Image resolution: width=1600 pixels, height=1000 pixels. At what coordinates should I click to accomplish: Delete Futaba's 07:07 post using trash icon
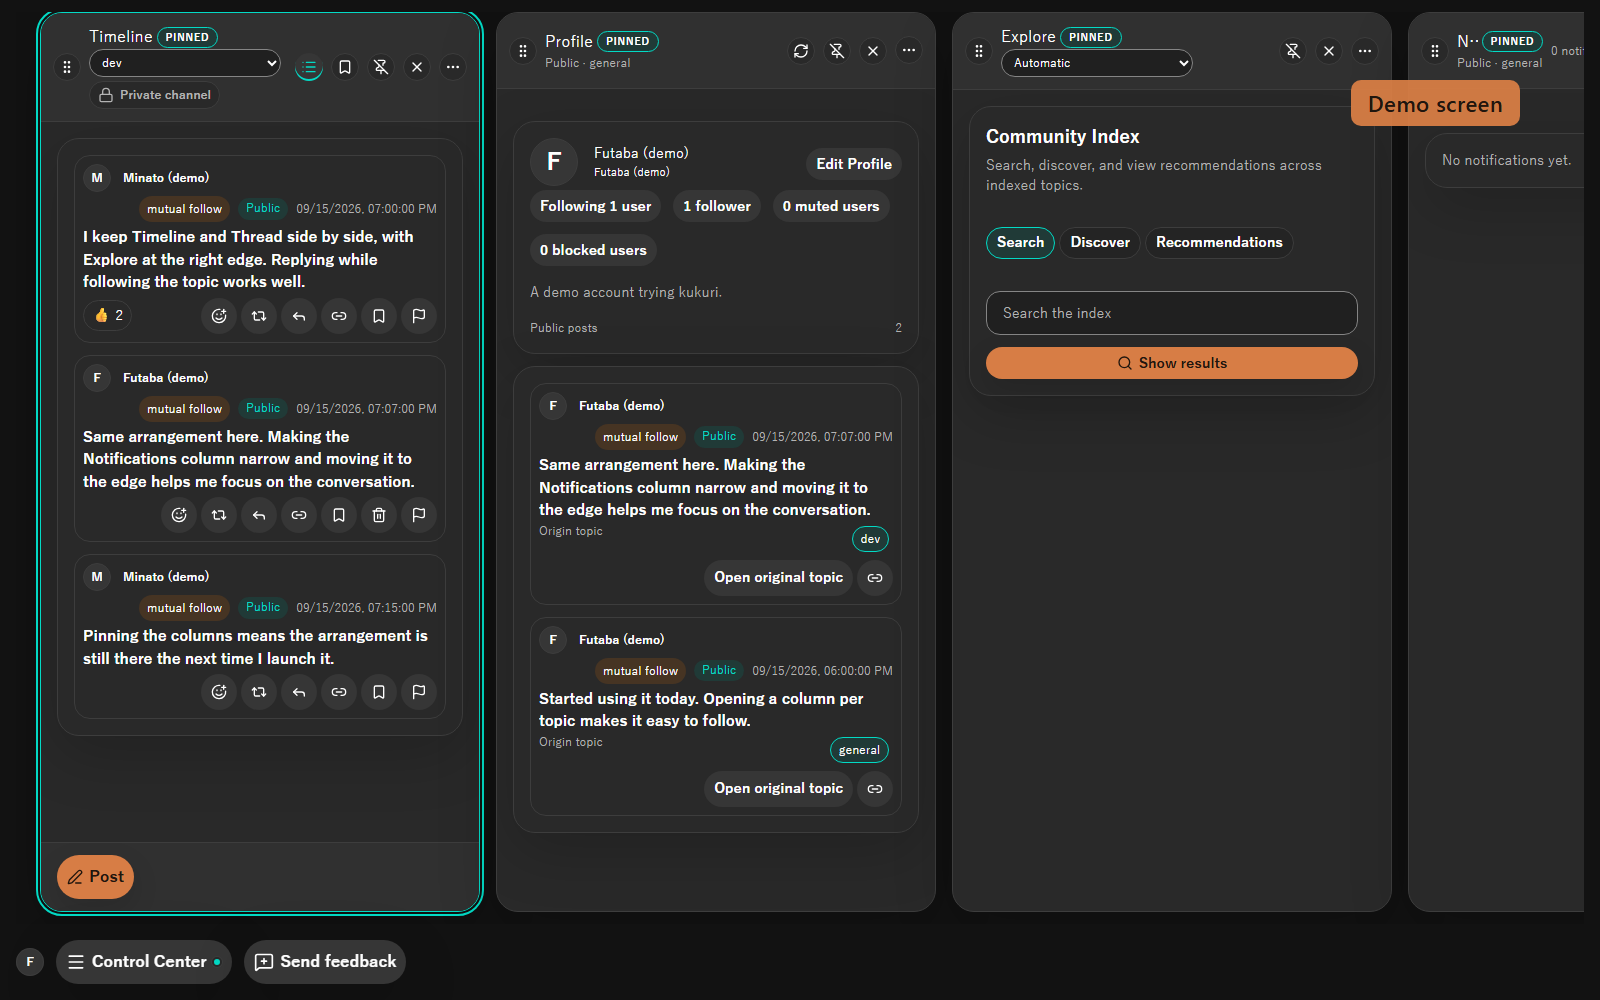[x=379, y=515]
